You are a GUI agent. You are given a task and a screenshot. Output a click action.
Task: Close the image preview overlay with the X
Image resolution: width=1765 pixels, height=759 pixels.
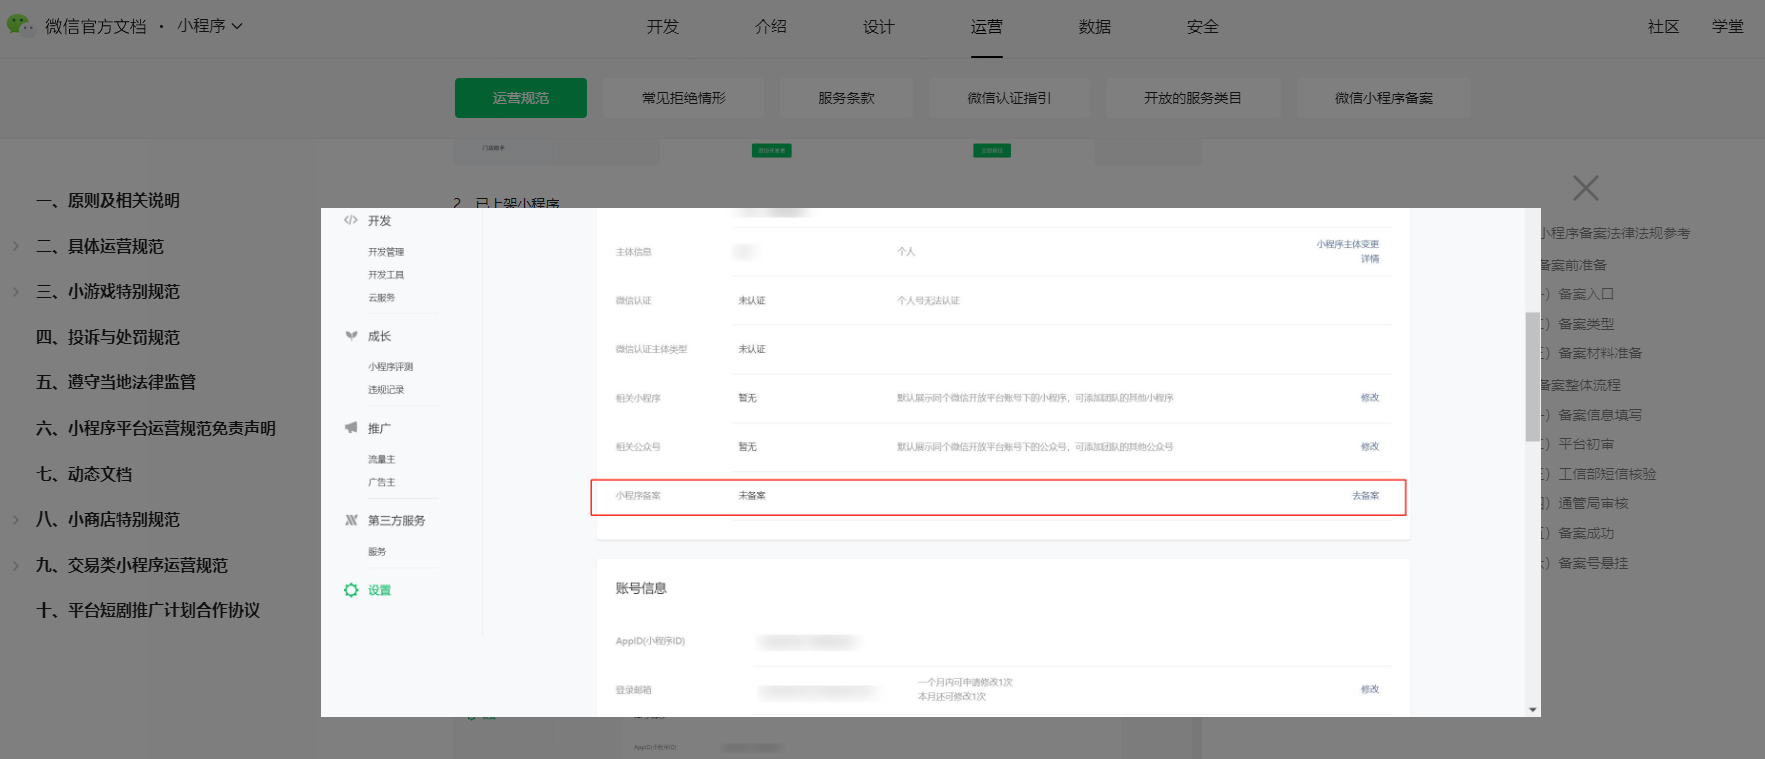[1585, 188]
